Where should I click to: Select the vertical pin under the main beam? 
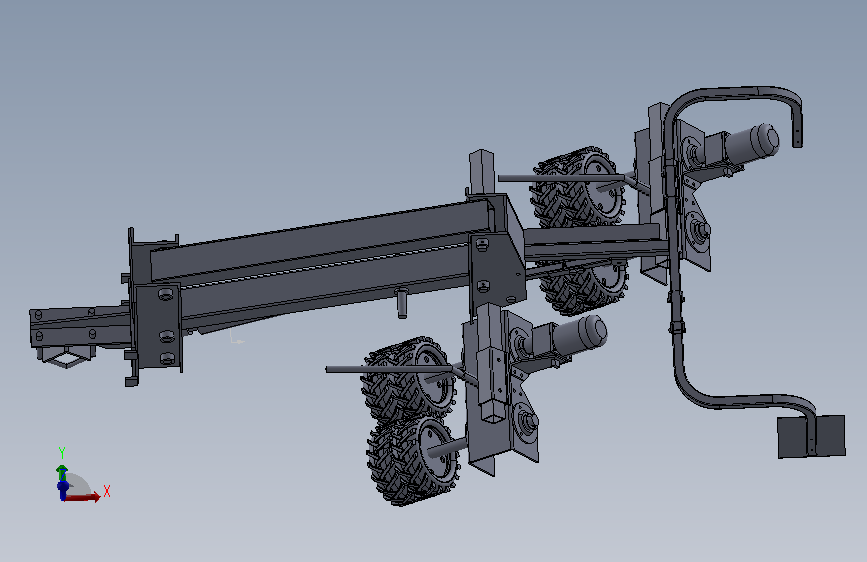point(403,303)
